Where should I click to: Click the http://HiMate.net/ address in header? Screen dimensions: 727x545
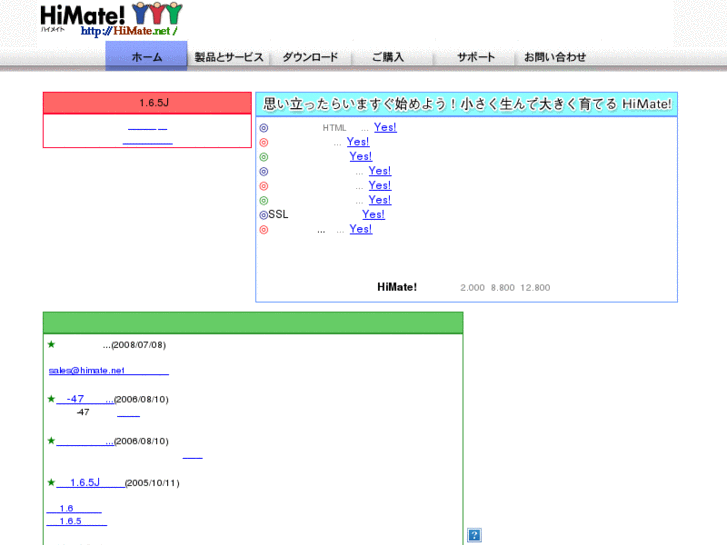click(128, 31)
